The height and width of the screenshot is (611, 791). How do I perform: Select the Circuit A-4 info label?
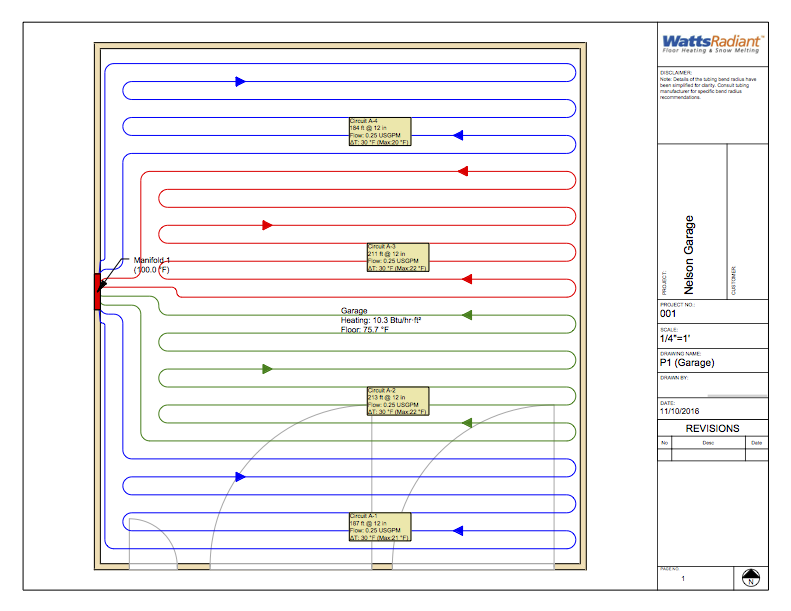379,132
